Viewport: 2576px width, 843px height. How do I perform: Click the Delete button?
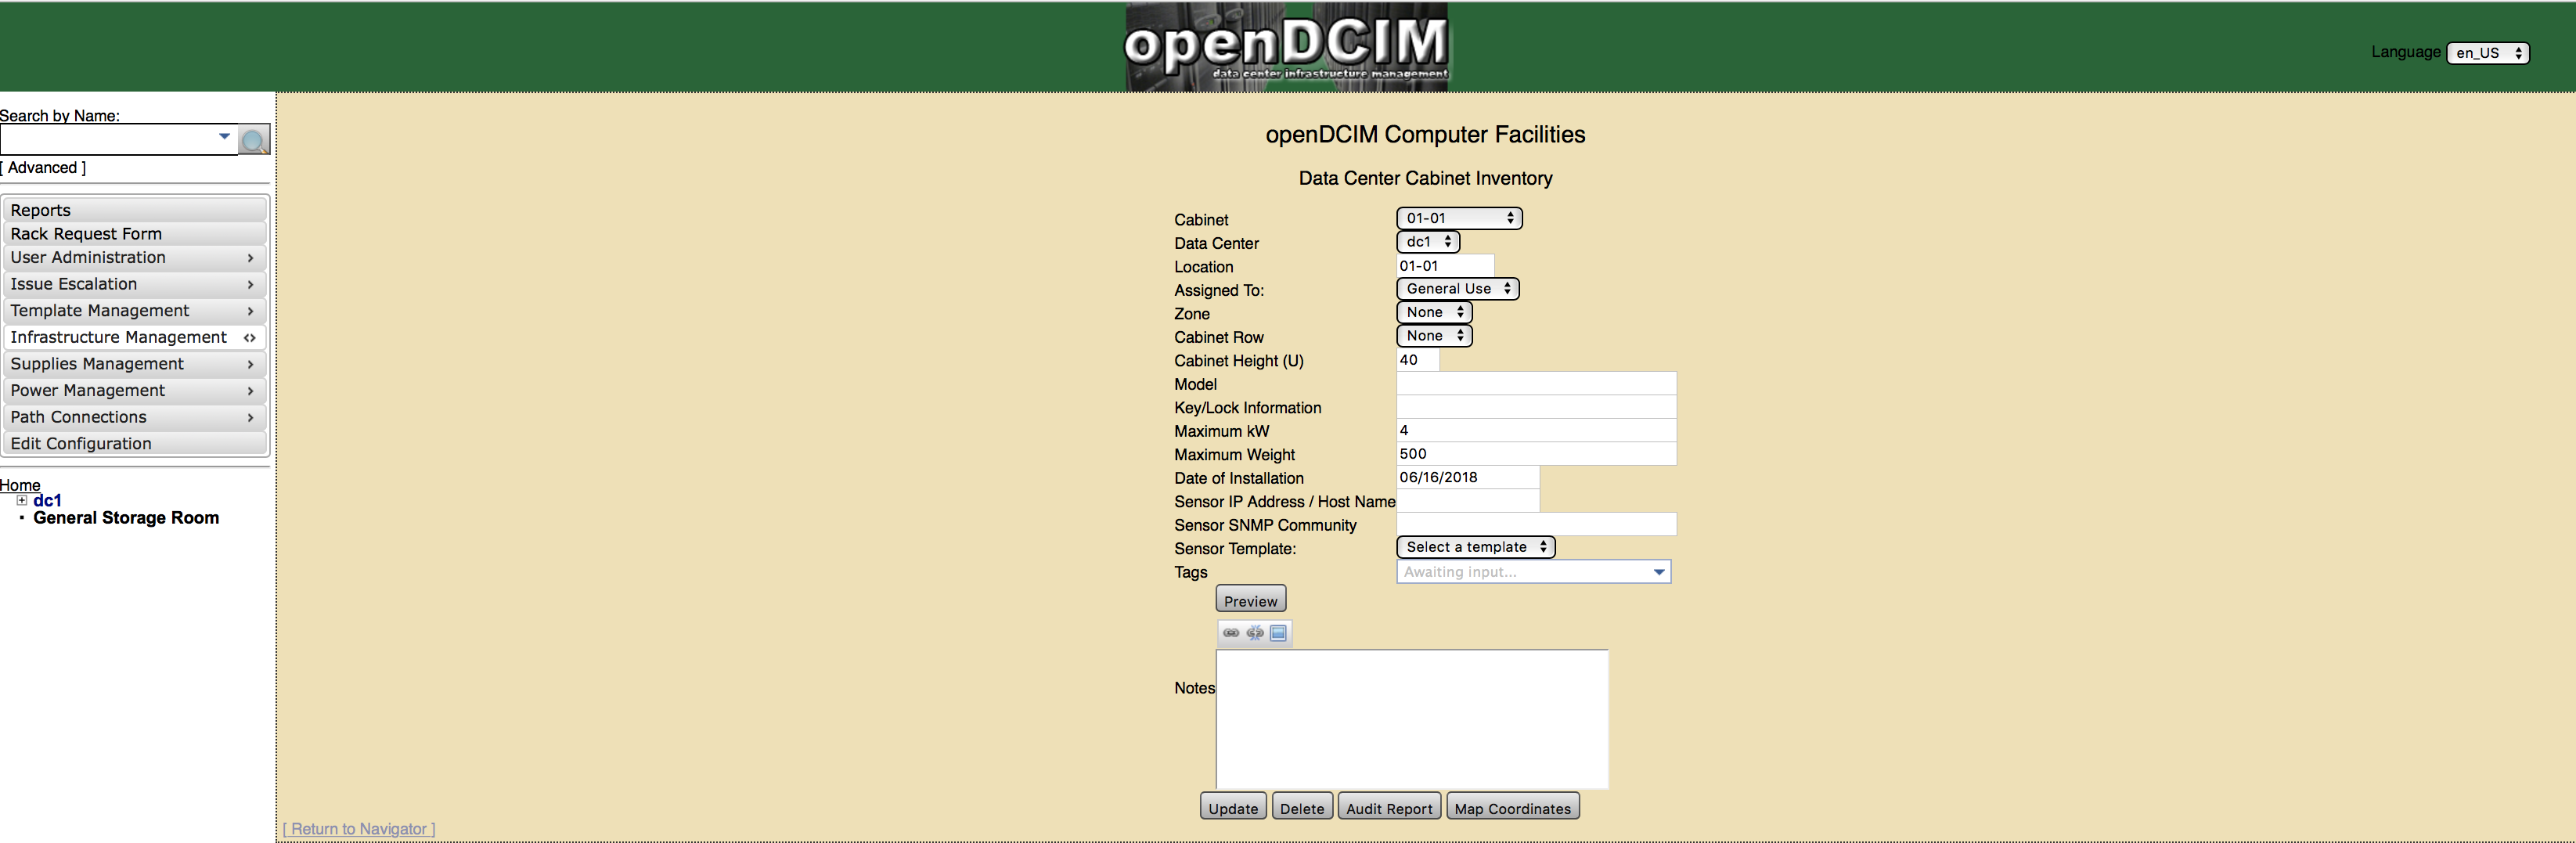click(x=1302, y=808)
